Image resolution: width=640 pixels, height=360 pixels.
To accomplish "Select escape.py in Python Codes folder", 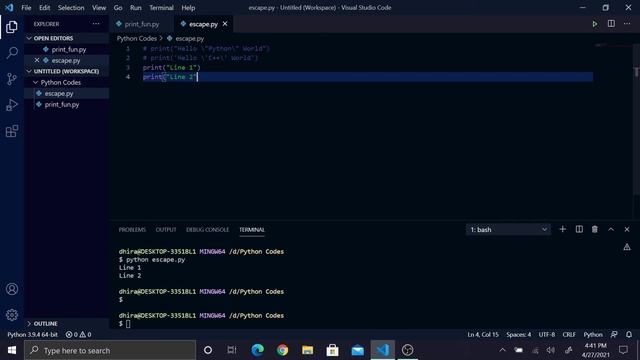I will (x=67, y=93).
